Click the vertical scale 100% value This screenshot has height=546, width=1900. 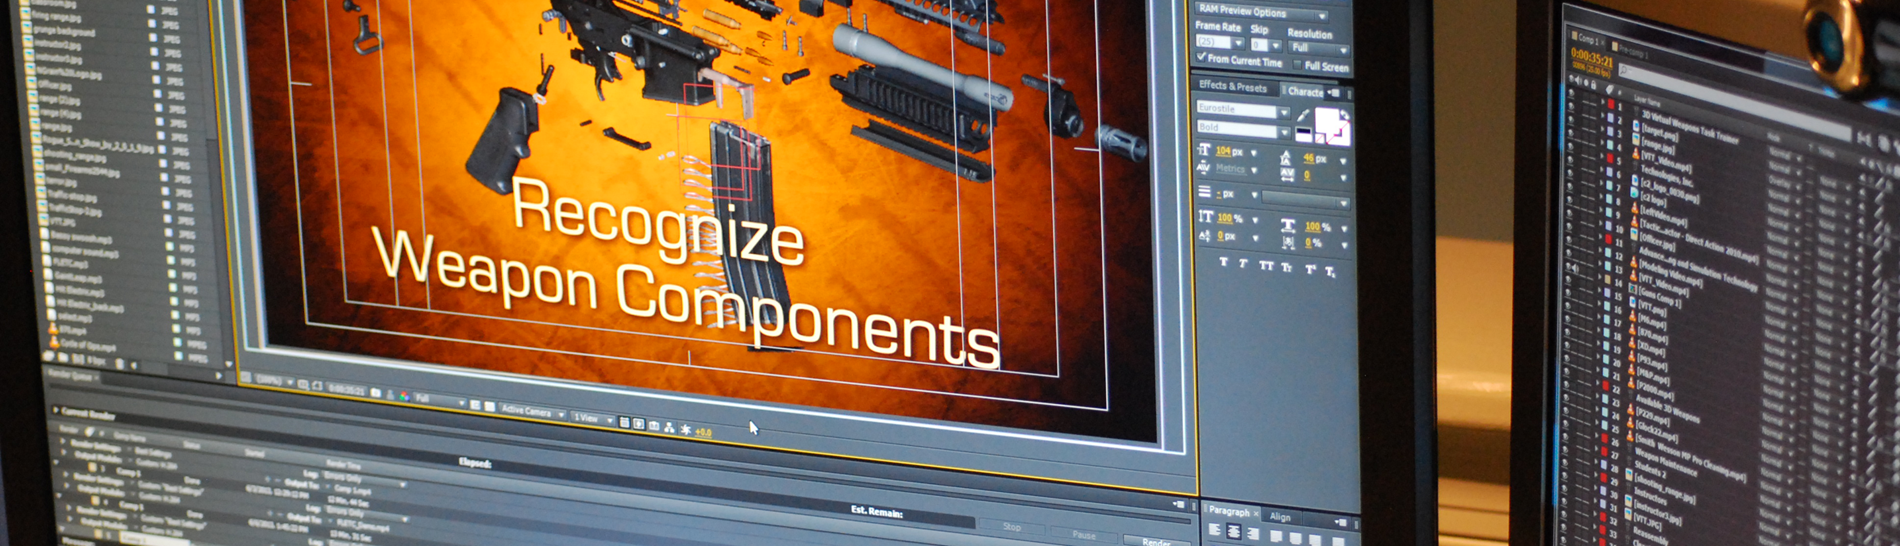[1225, 218]
